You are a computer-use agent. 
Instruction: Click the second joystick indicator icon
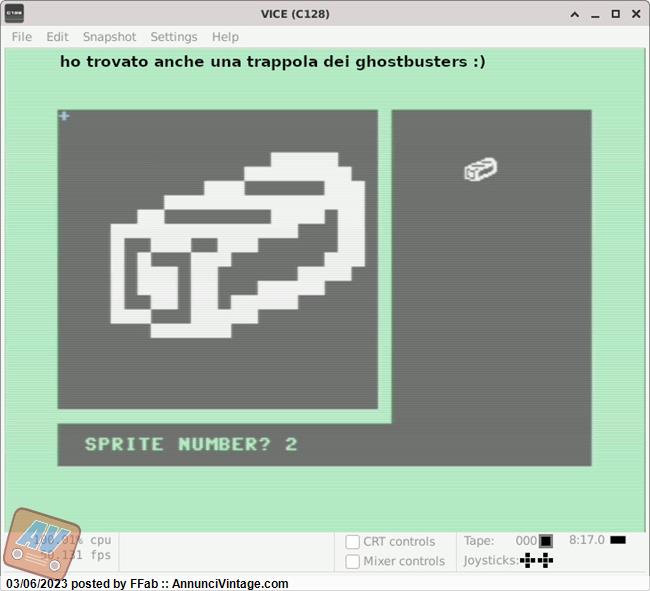click(x=545, y=560)
